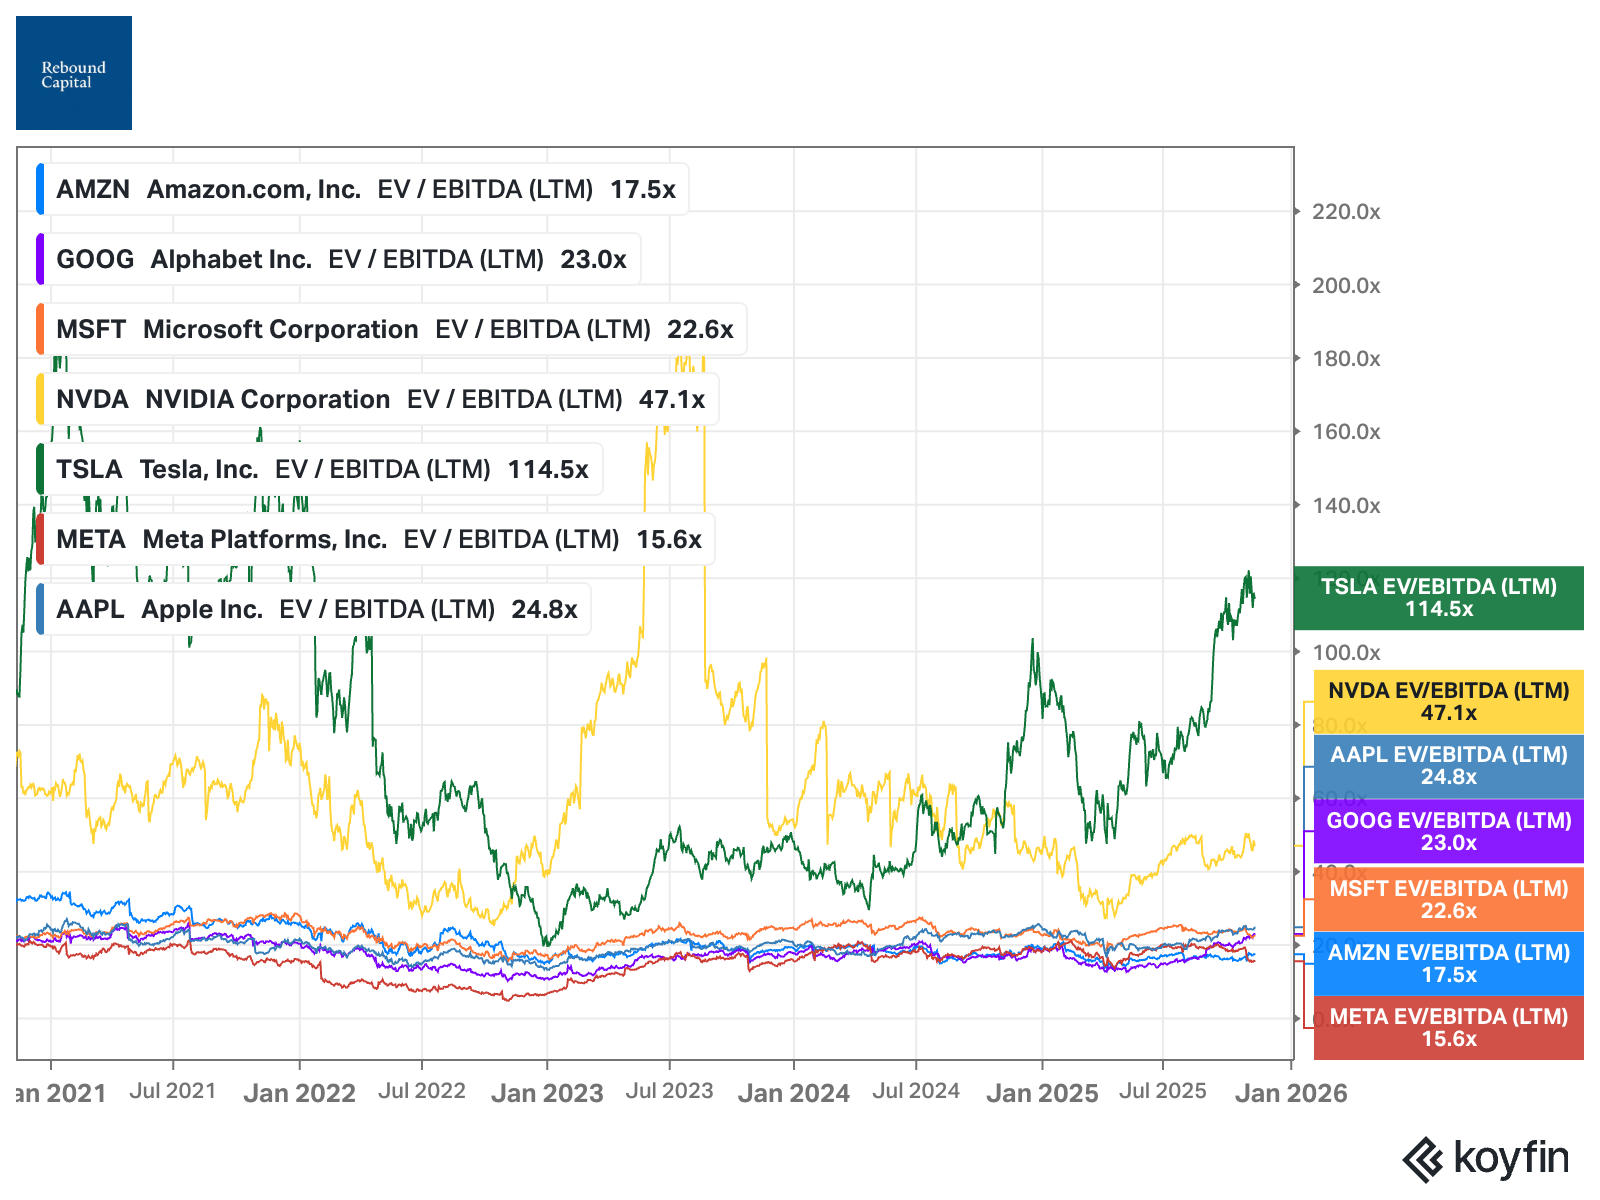This screenshot has width=1600, height=1200.
Task: Click the purple GOOG legend color bar
Action: (40, 259)
